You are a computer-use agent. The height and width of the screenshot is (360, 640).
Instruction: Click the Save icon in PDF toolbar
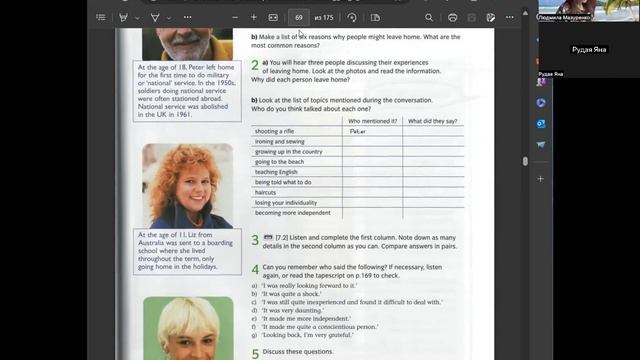coord(471,18)
